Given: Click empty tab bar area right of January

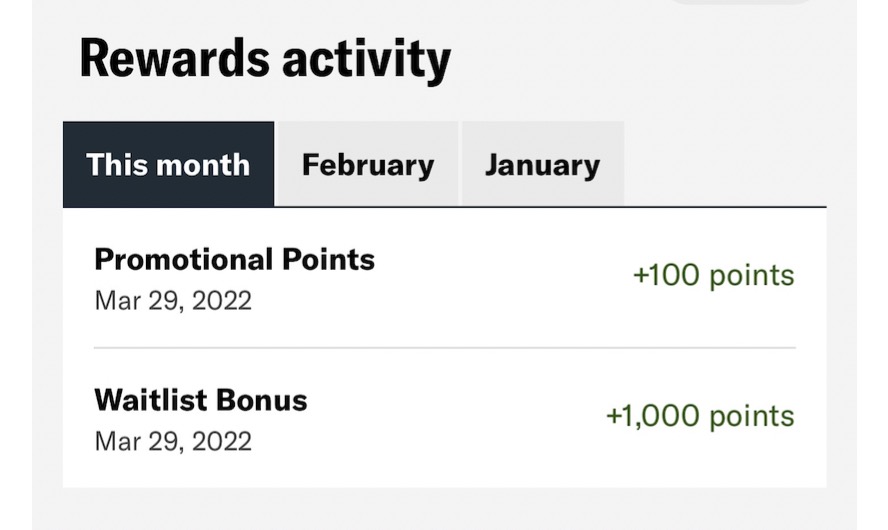Looking at the screenshot, I should (x=725, y=164).
